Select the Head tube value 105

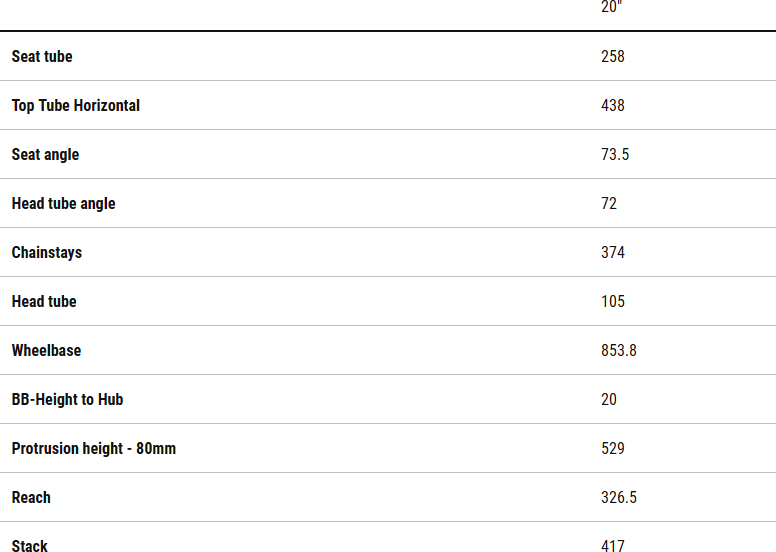click(x=613, y=302)
